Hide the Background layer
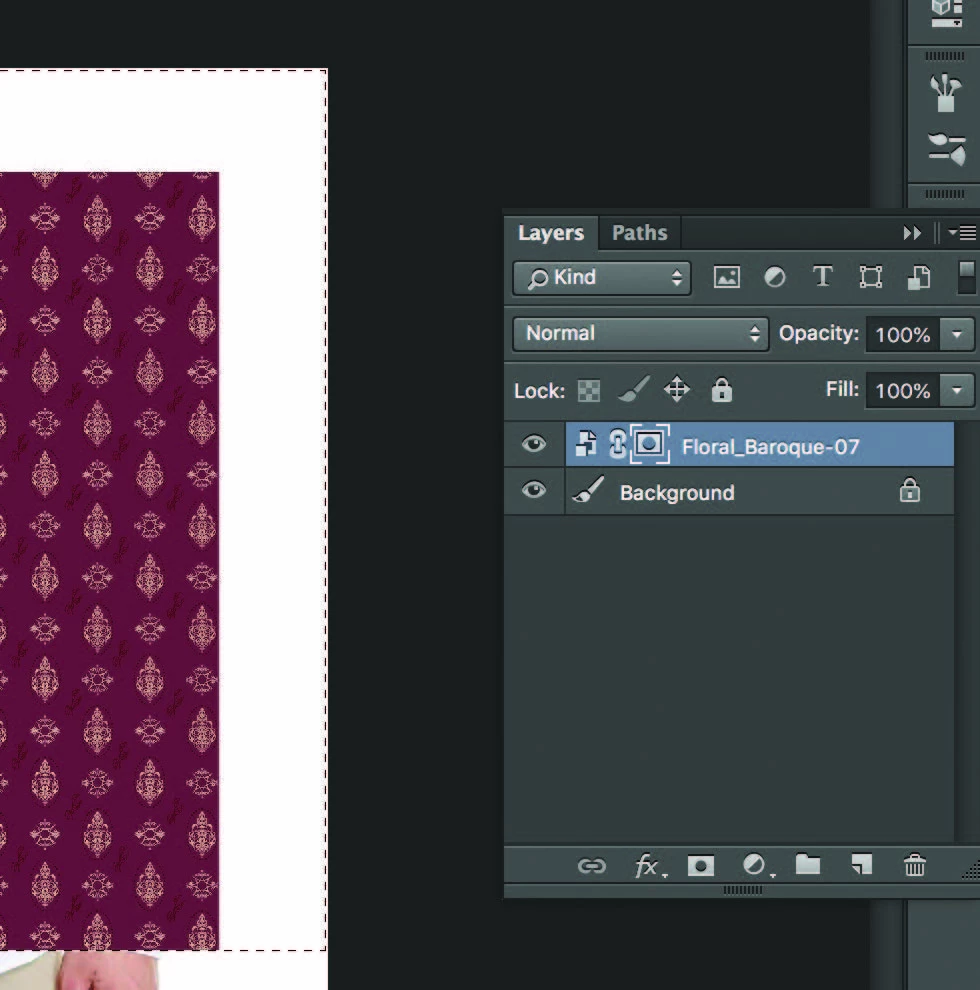Viewport: 980px width, 990px height. [534, 490]
